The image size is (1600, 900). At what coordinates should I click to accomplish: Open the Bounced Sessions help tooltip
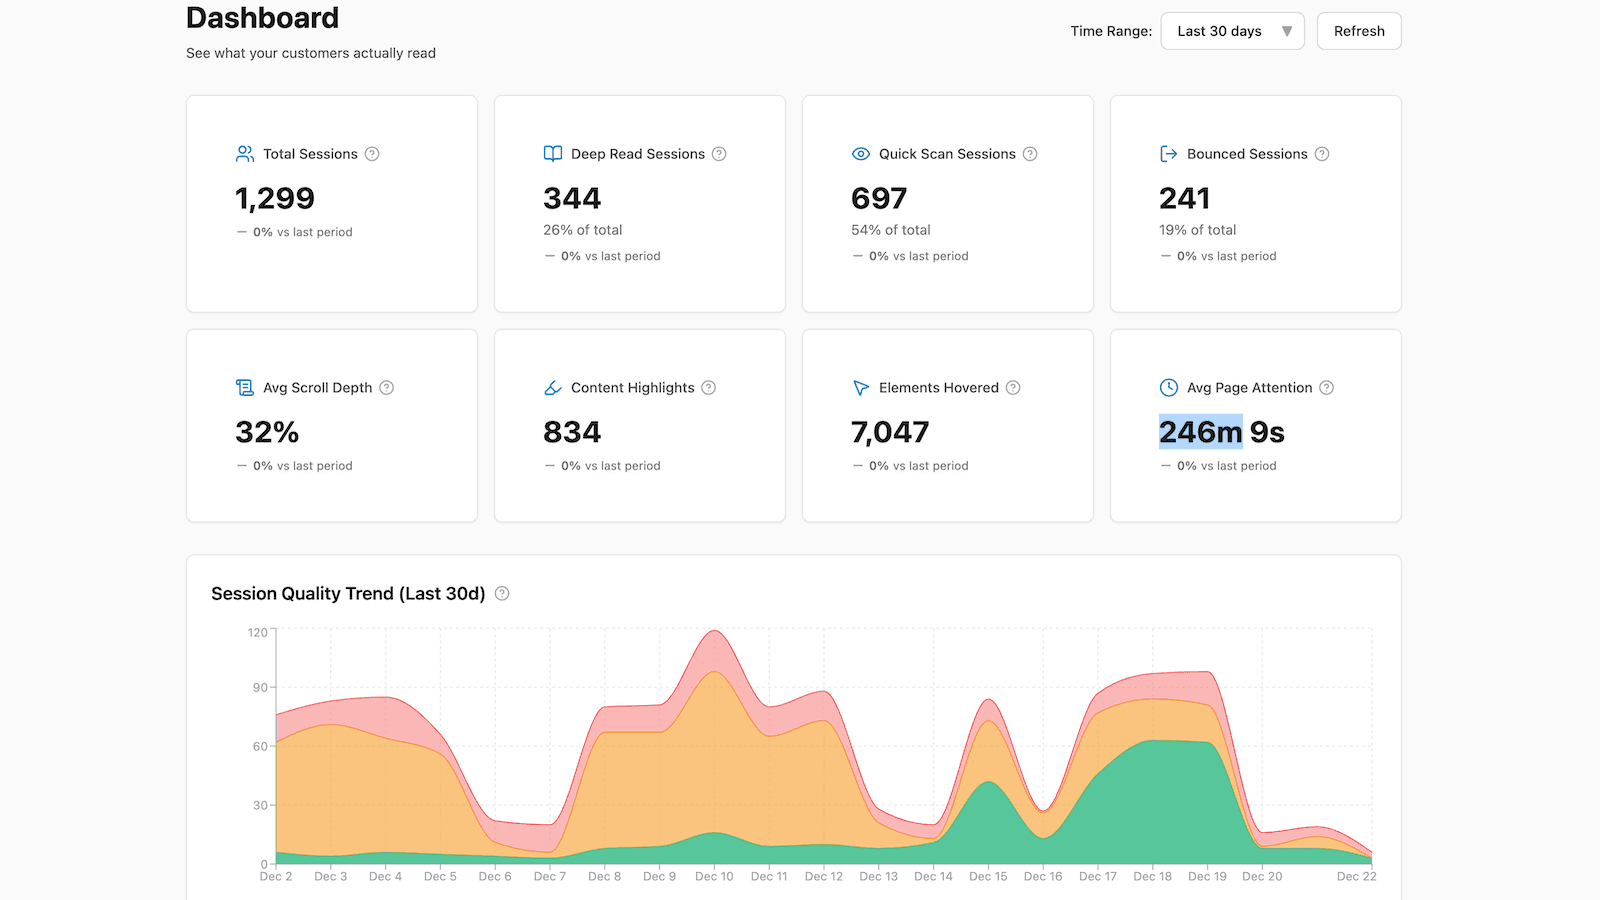(x=1322, y=154)
